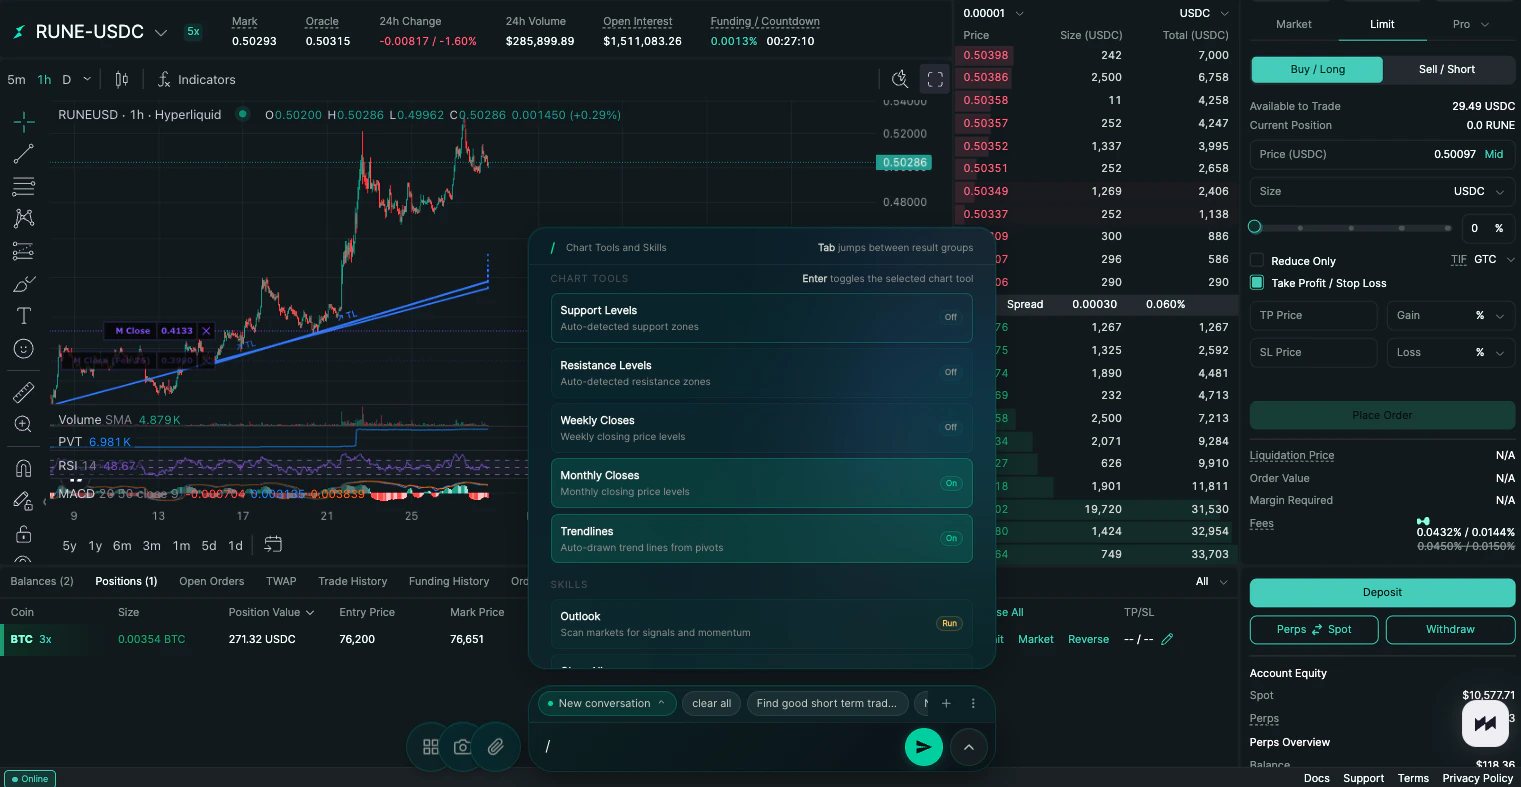The width and height of the screenshot is (1521, 787).
Task: Open the long/short position forecasting tool
Action: tap(24, 251)
